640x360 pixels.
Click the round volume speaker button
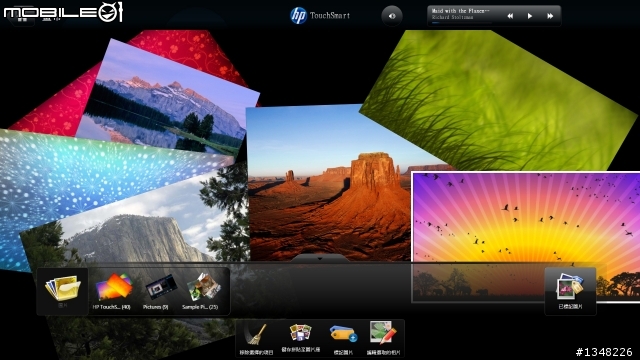click(x=392, y=16)
